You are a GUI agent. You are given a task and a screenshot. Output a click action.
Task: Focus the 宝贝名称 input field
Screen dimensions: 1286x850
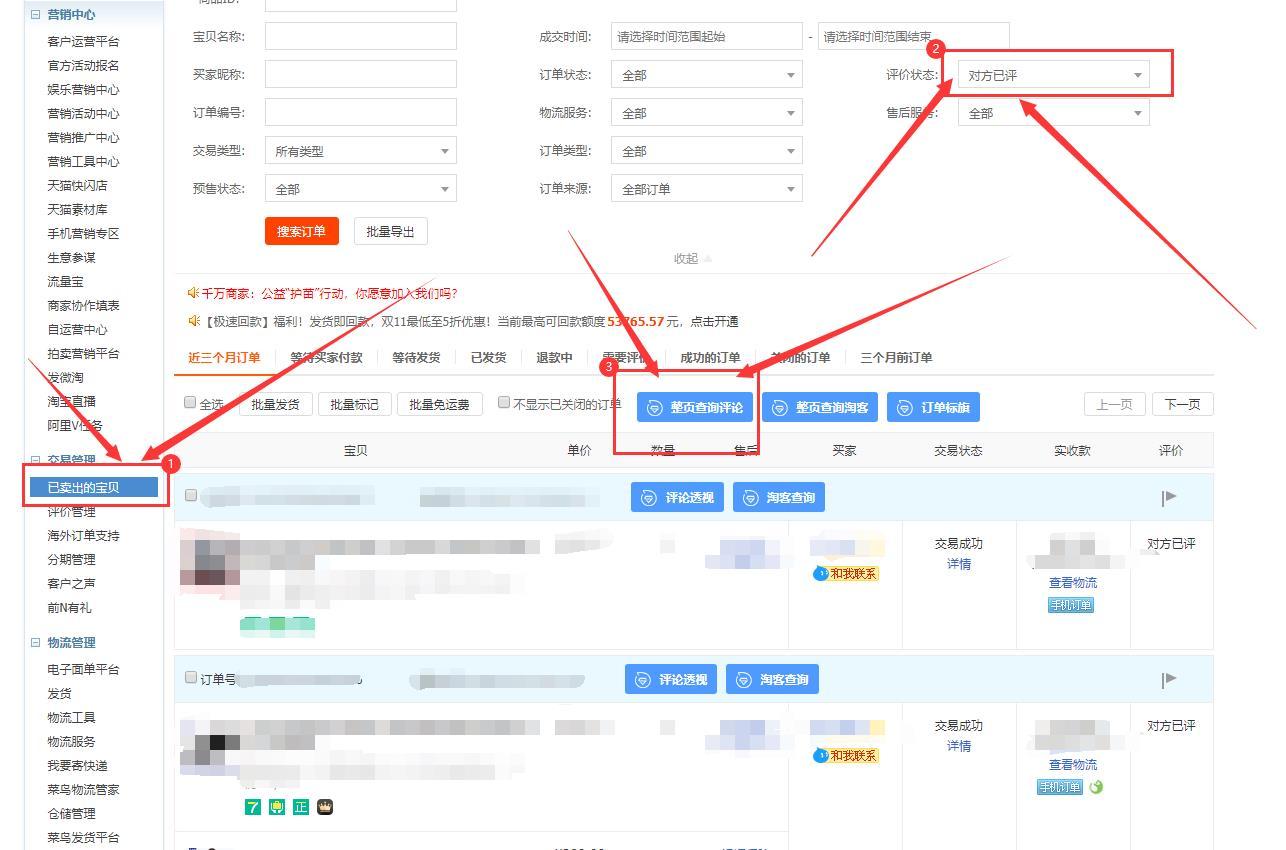click(x=361, y=37)
